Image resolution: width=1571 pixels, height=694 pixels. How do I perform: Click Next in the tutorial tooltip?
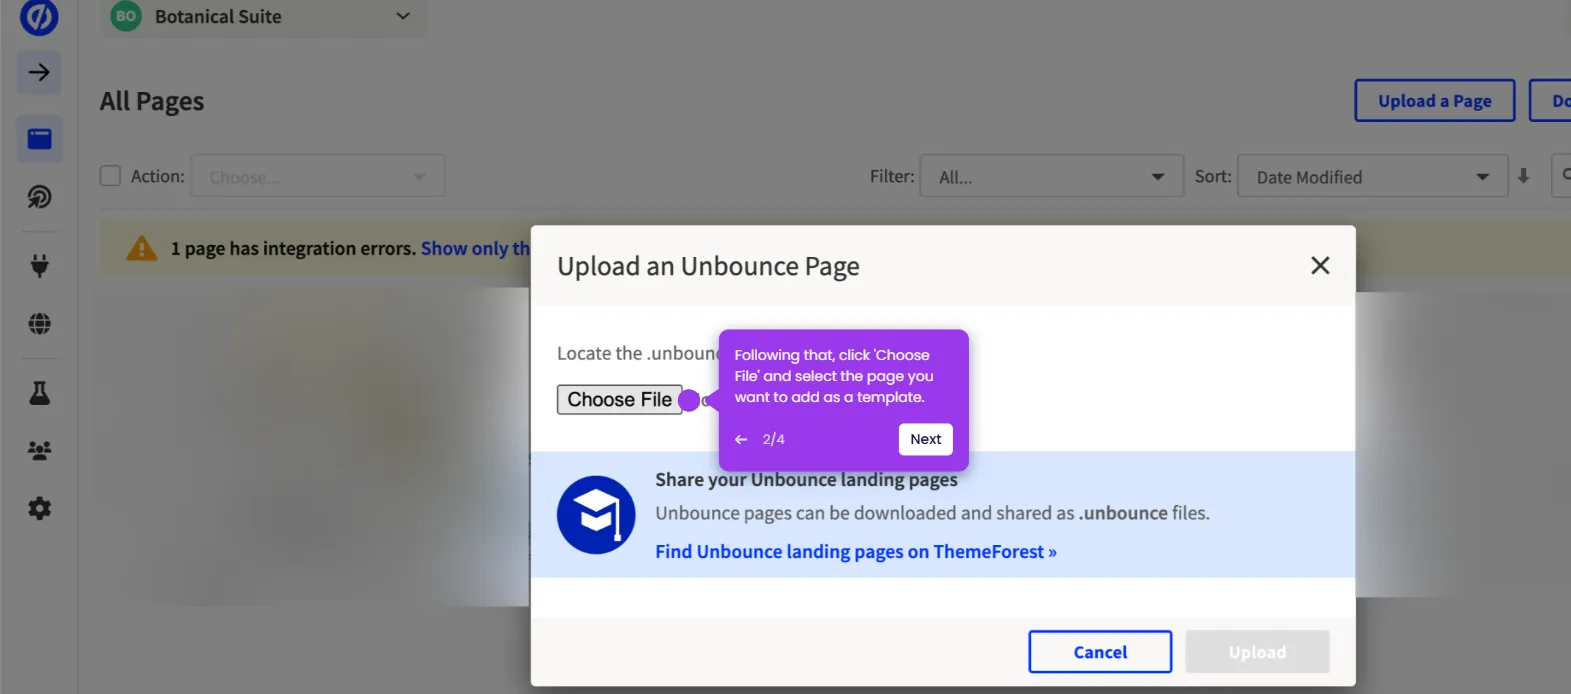pyautogui.click(x=925, y=439)
